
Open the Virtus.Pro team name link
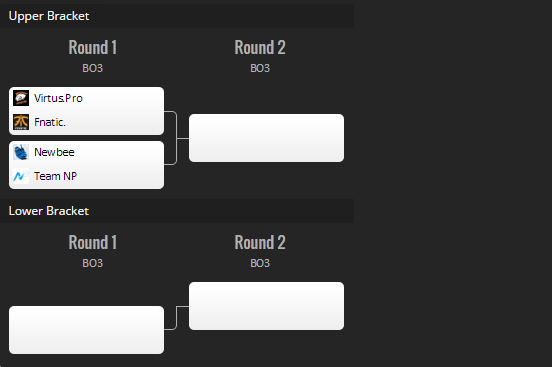pos(58,98)
